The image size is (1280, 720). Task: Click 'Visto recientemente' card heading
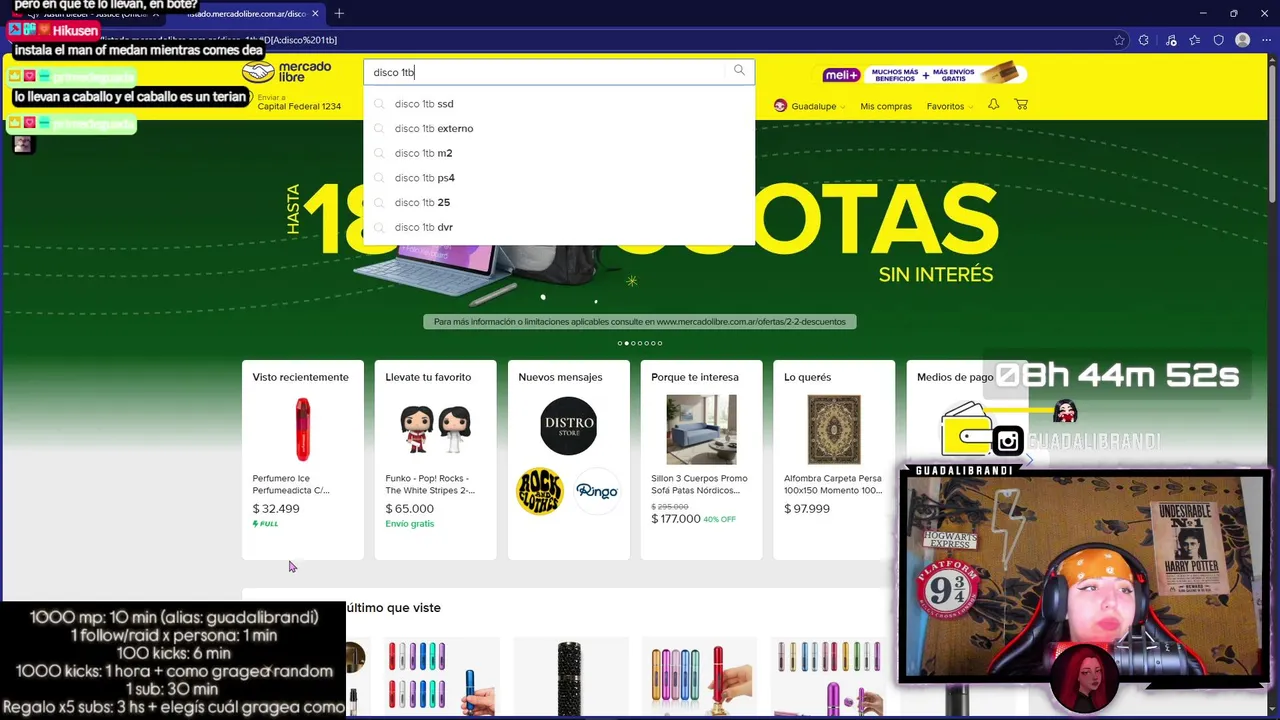301,377
